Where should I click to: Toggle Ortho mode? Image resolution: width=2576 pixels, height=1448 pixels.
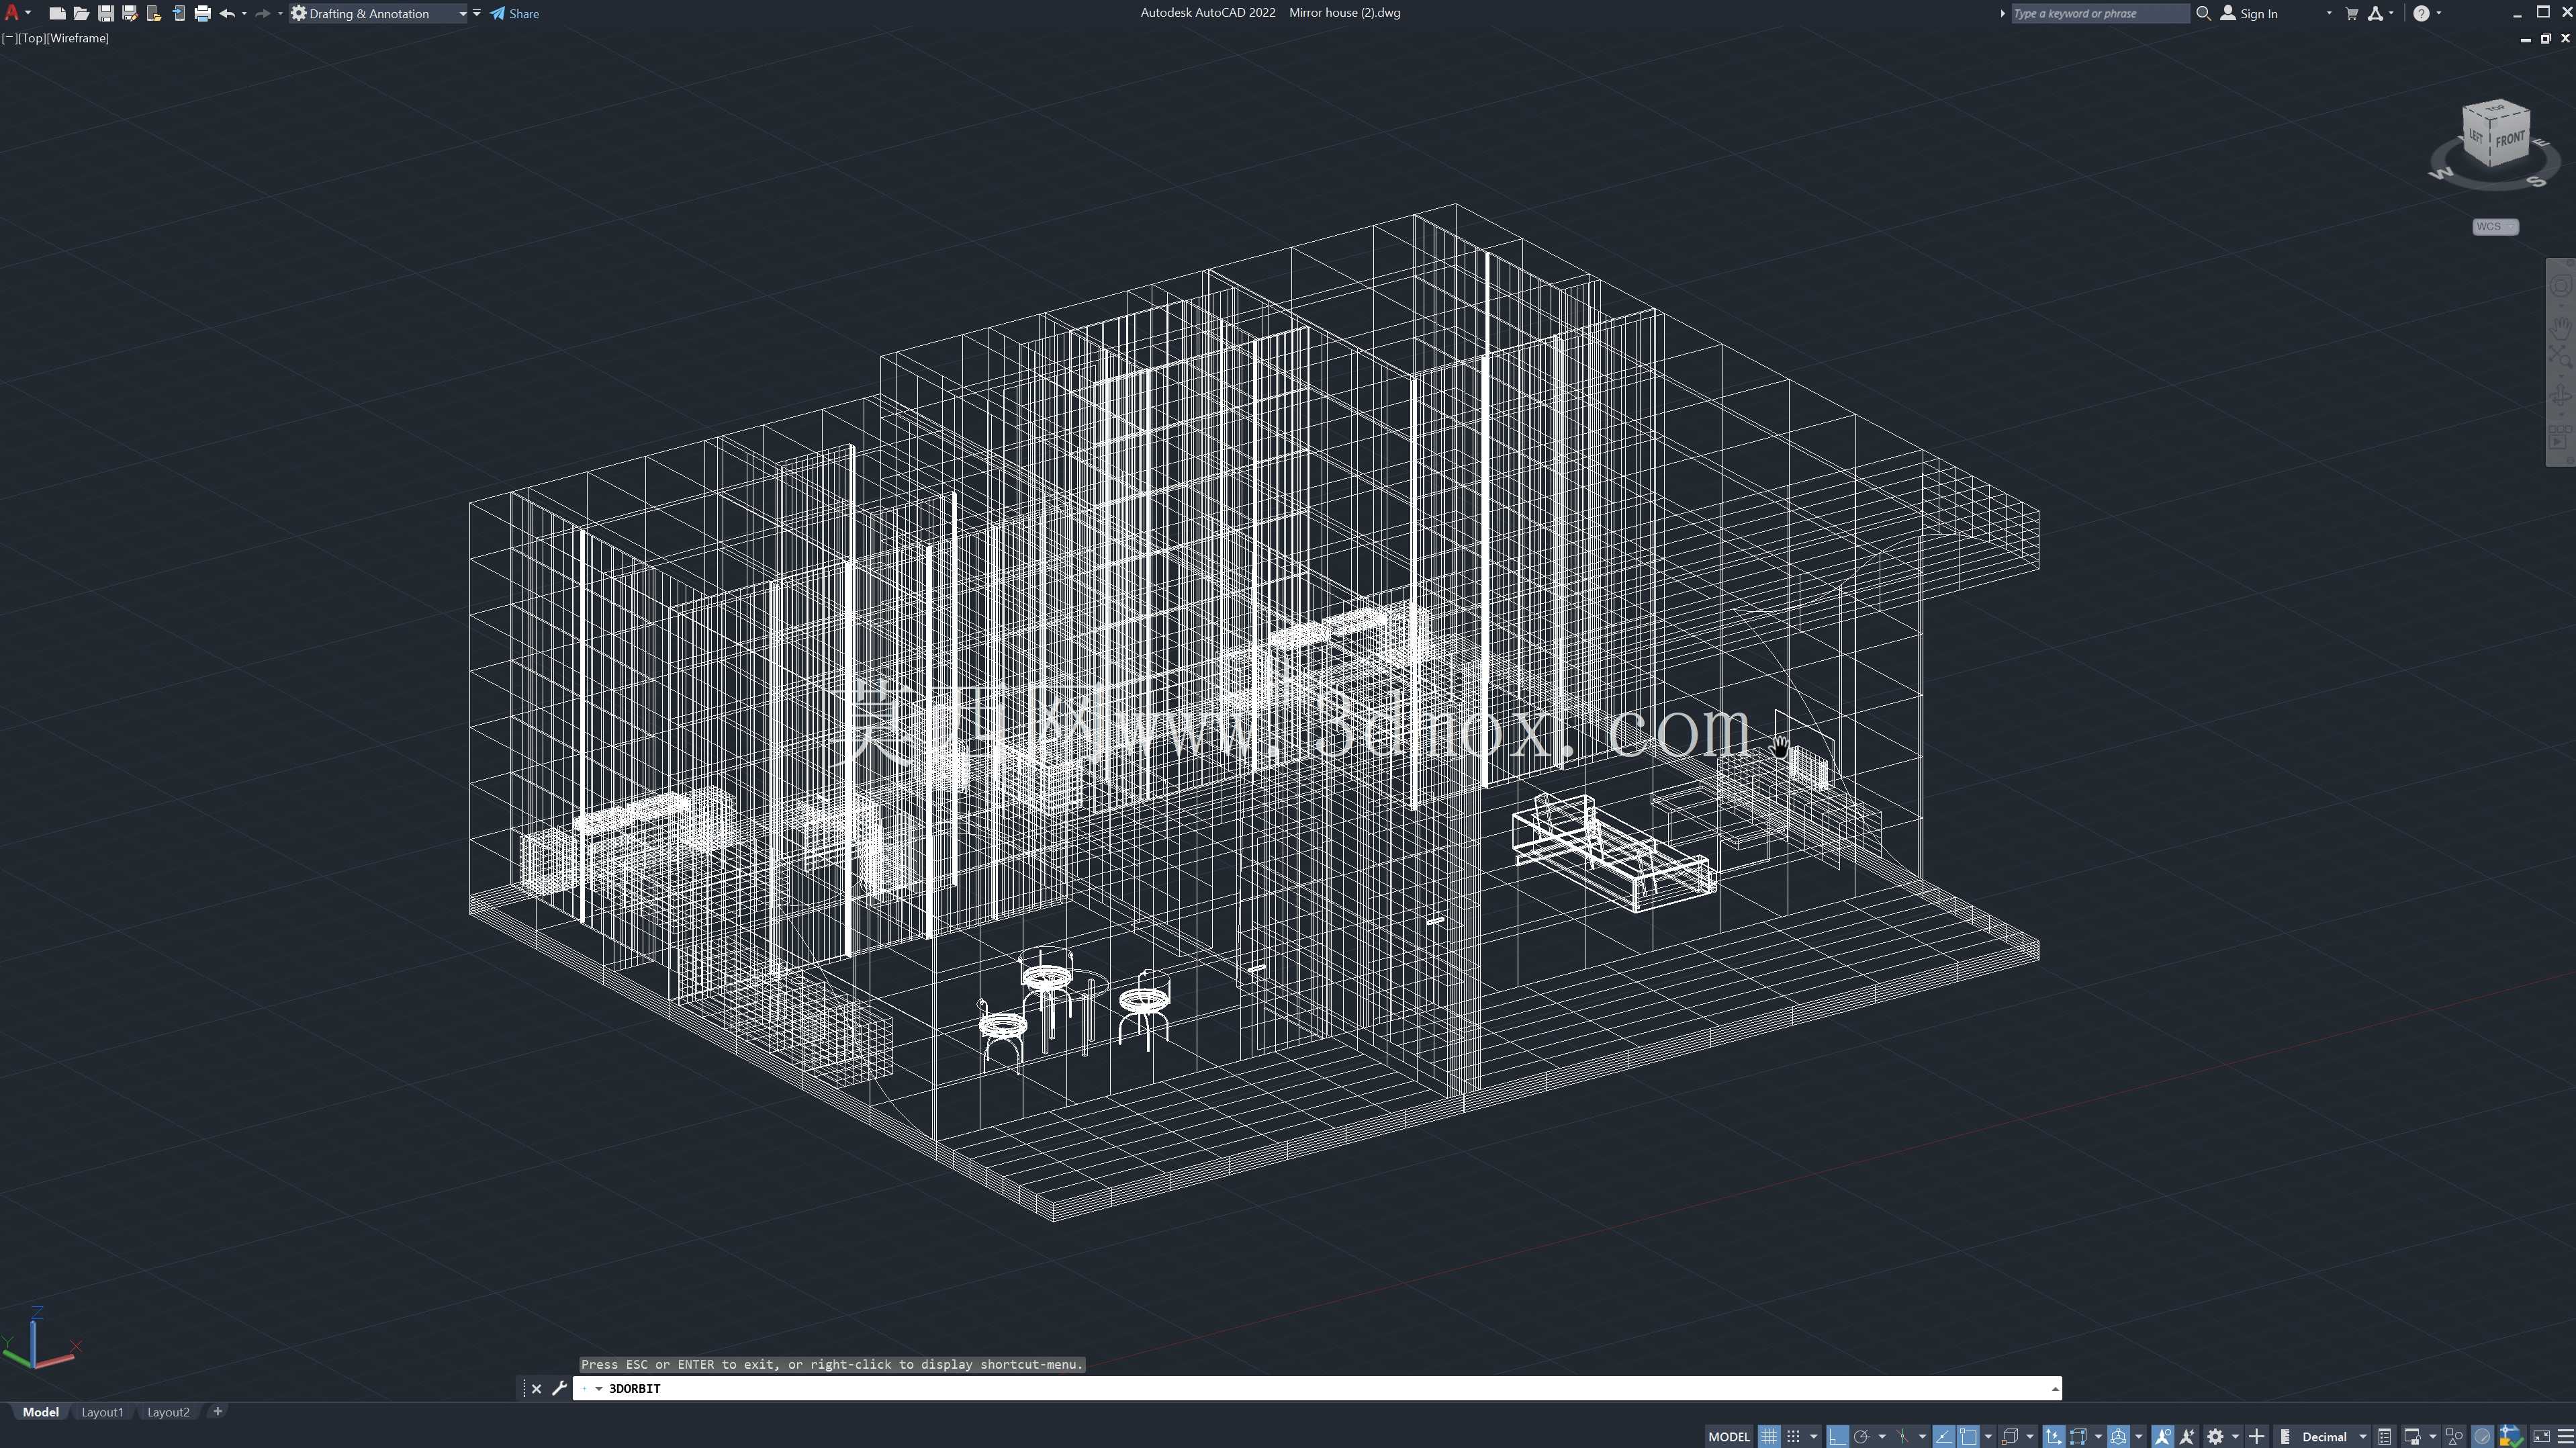[x=1838, y=1436]
